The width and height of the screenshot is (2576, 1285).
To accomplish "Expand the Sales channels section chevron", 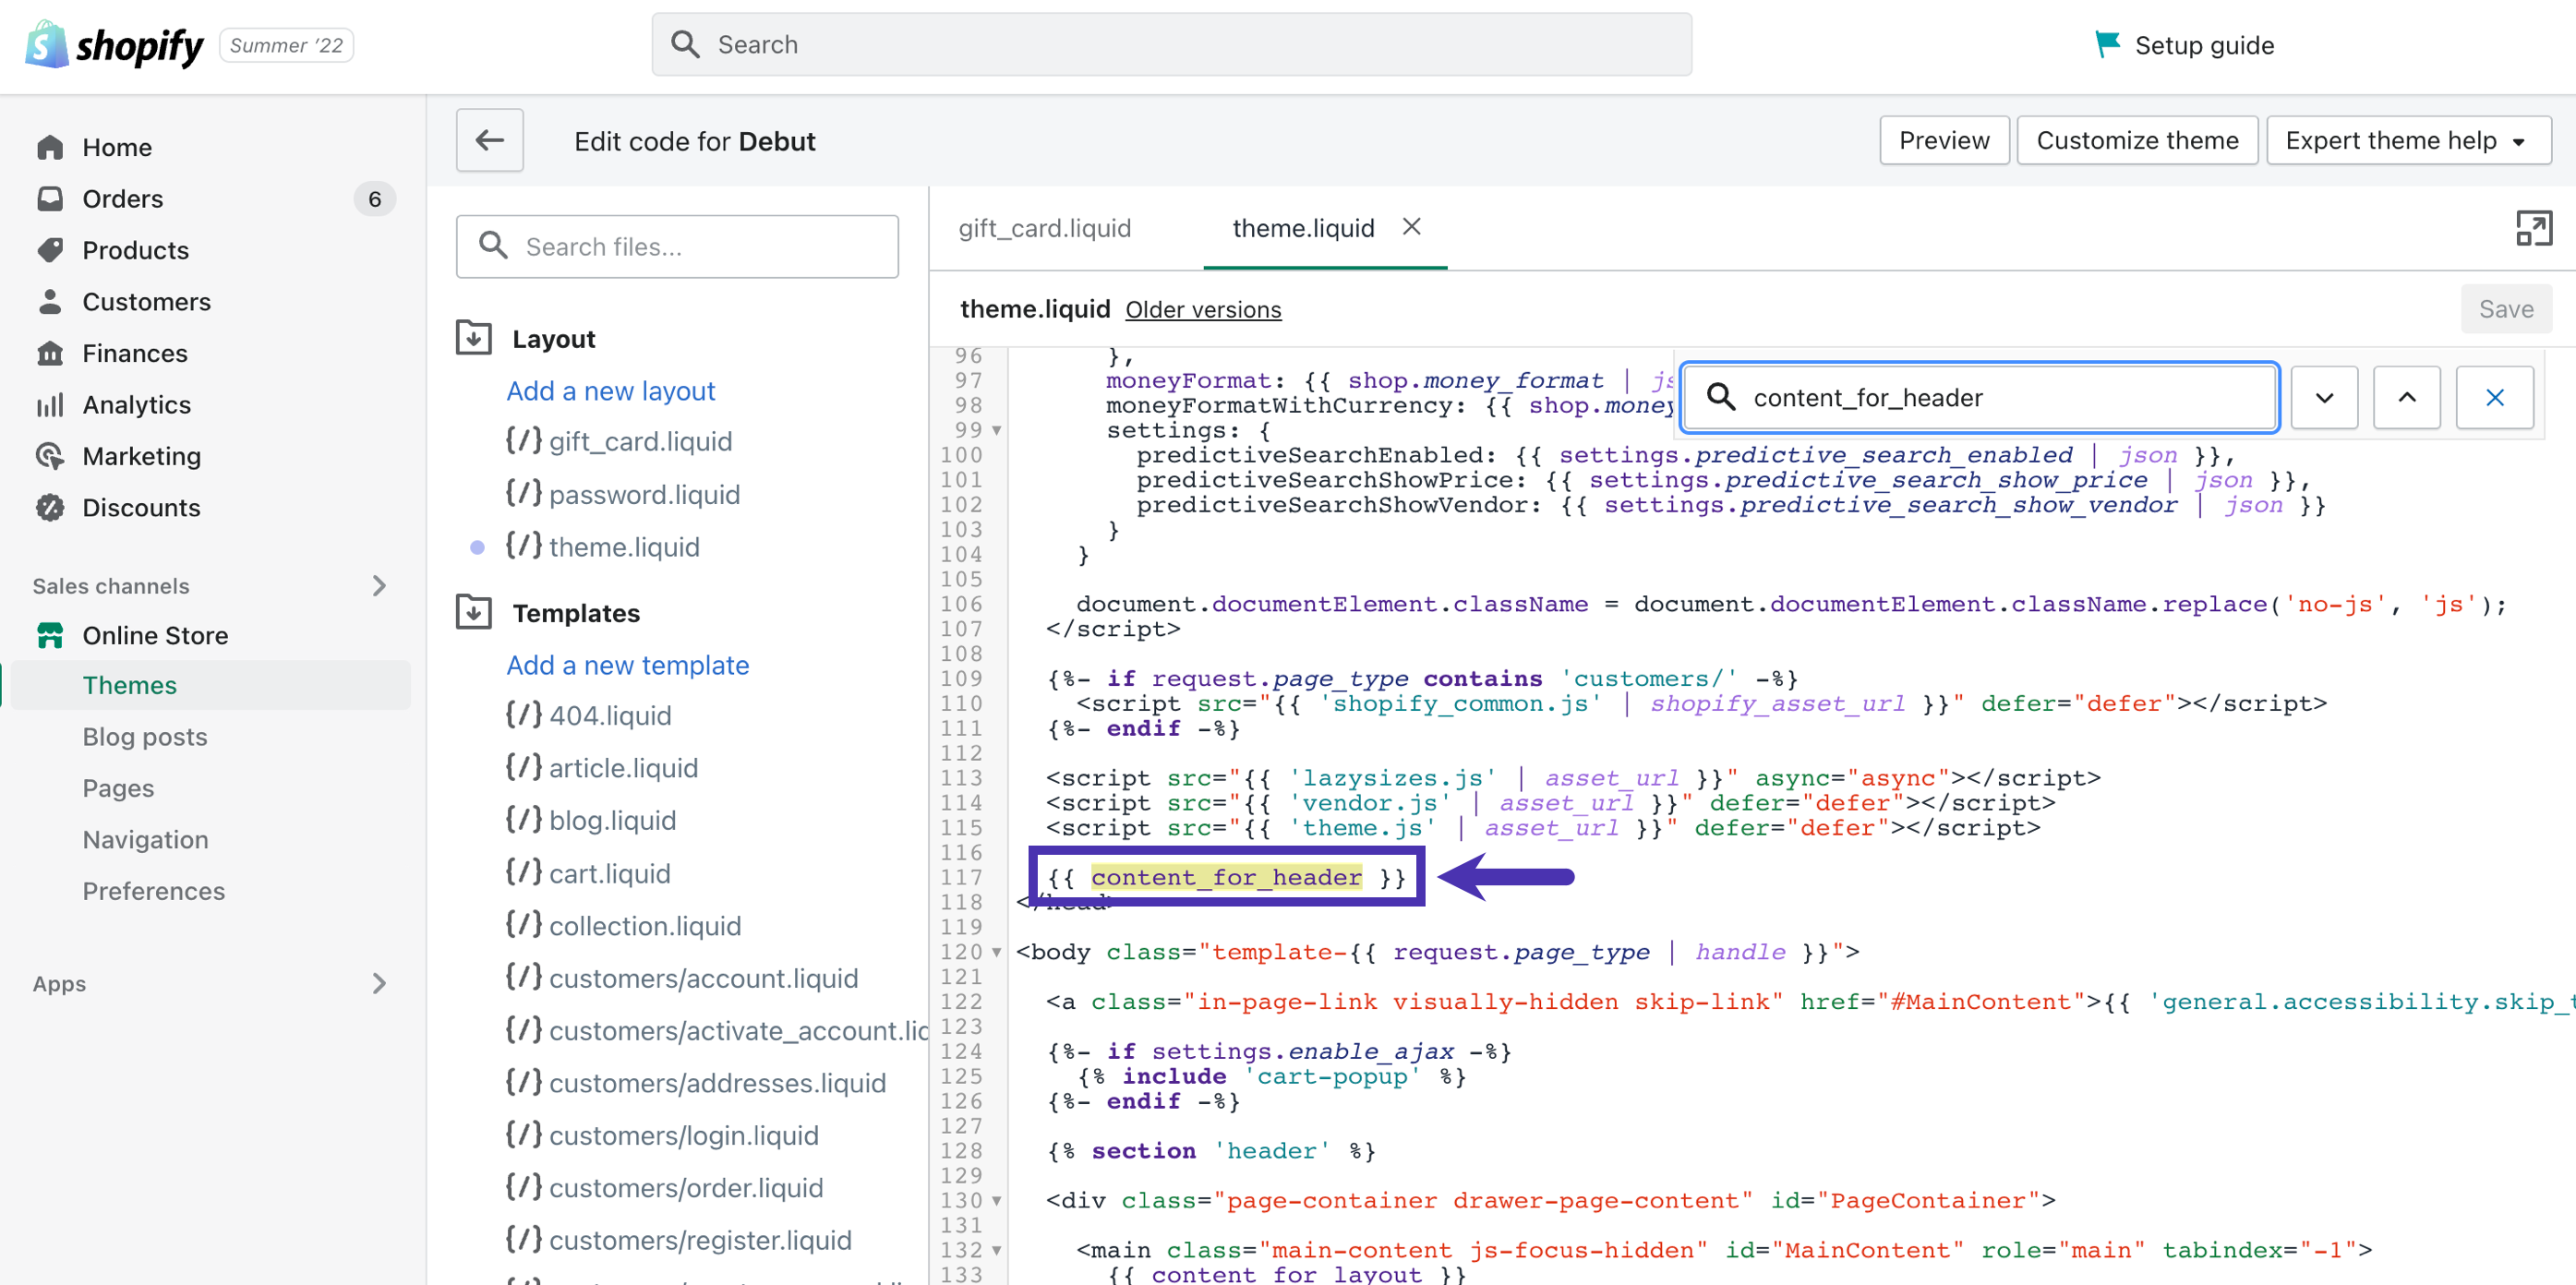I will coord(379,585).
